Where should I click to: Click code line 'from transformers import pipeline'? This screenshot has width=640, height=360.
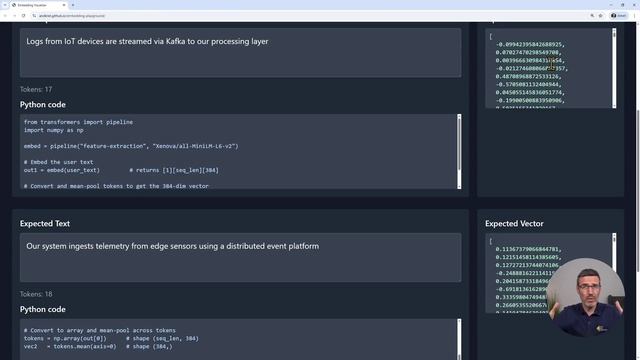pyautogui.click(x=78, y=122)
